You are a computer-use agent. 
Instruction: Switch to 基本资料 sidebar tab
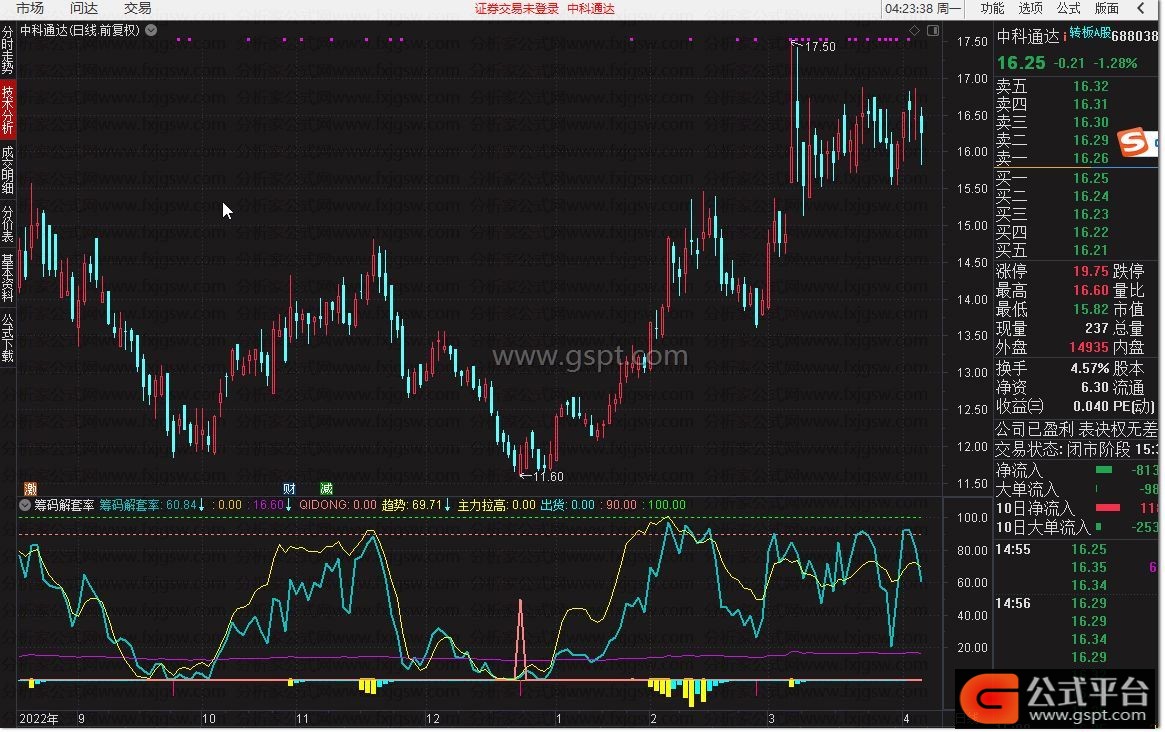tap(7, 277)
